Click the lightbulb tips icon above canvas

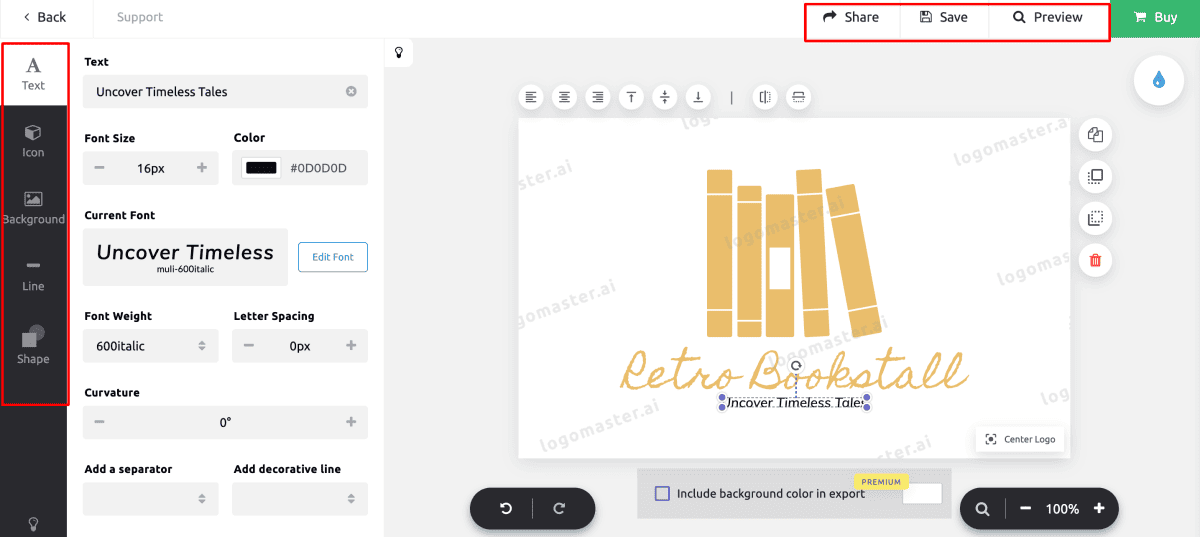pyautogui.click(x=398, y=53)
